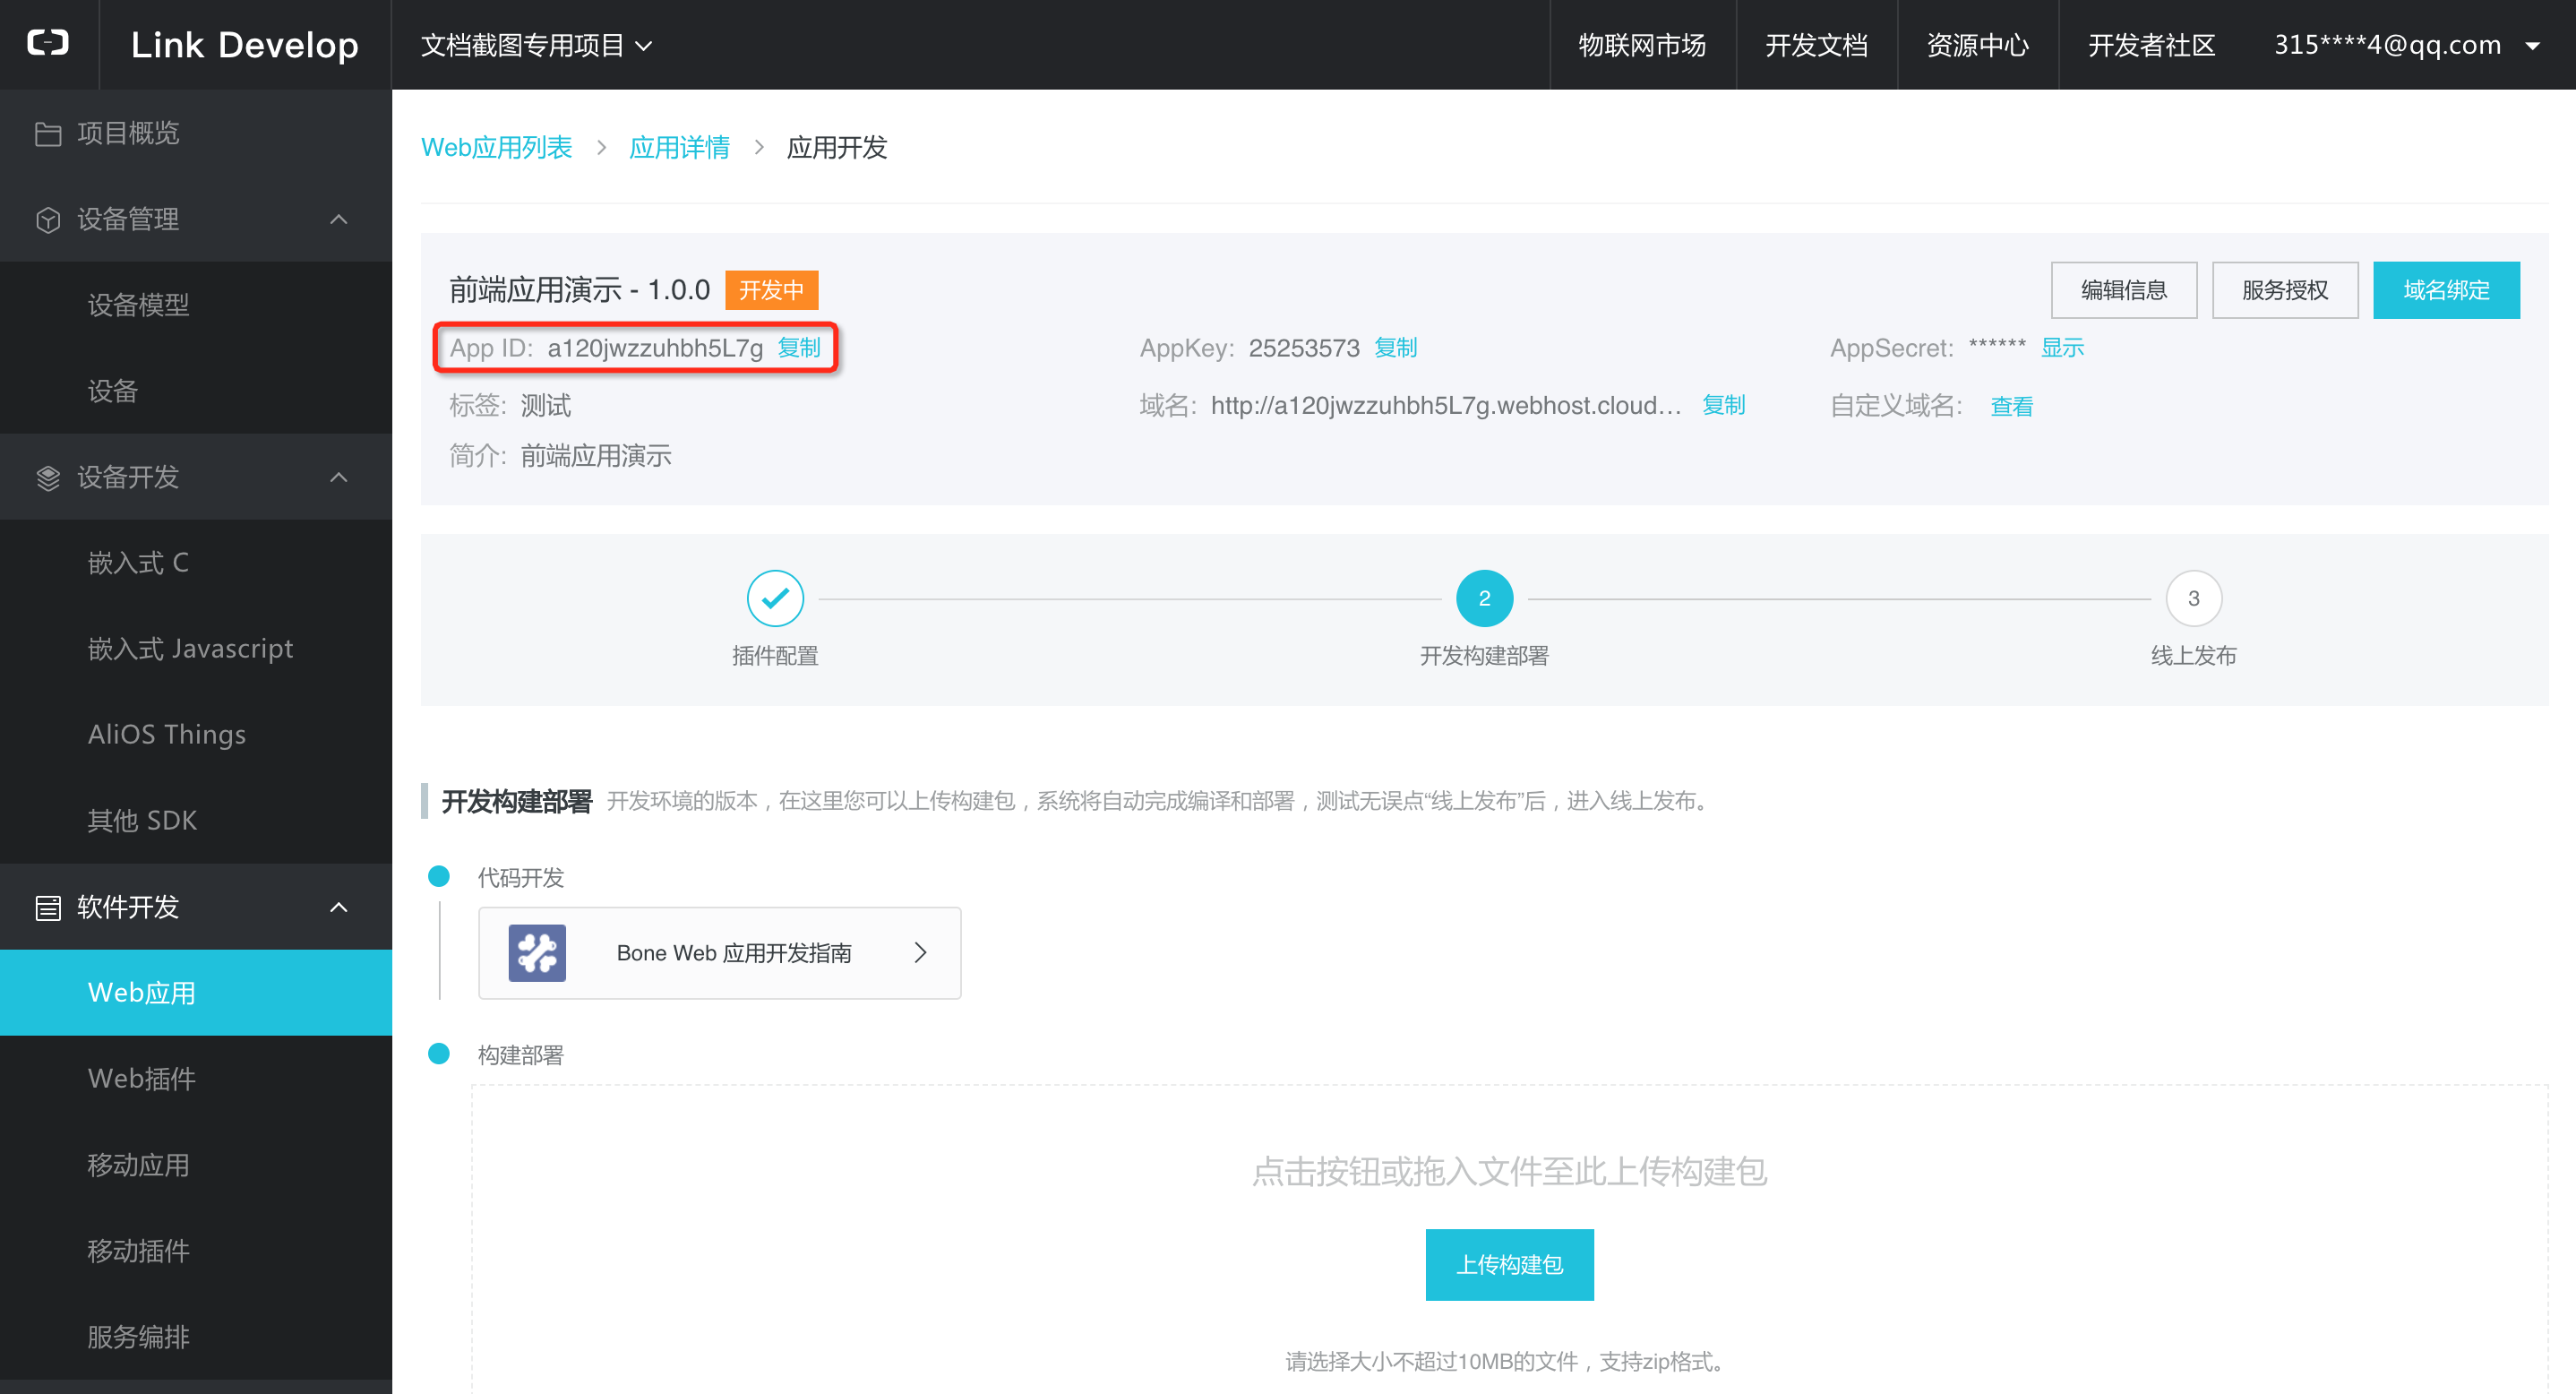Select 嵌入式 Javascript in sidebar
This screenshot has height=1394, width=2576.
click(x=196, y=649)
